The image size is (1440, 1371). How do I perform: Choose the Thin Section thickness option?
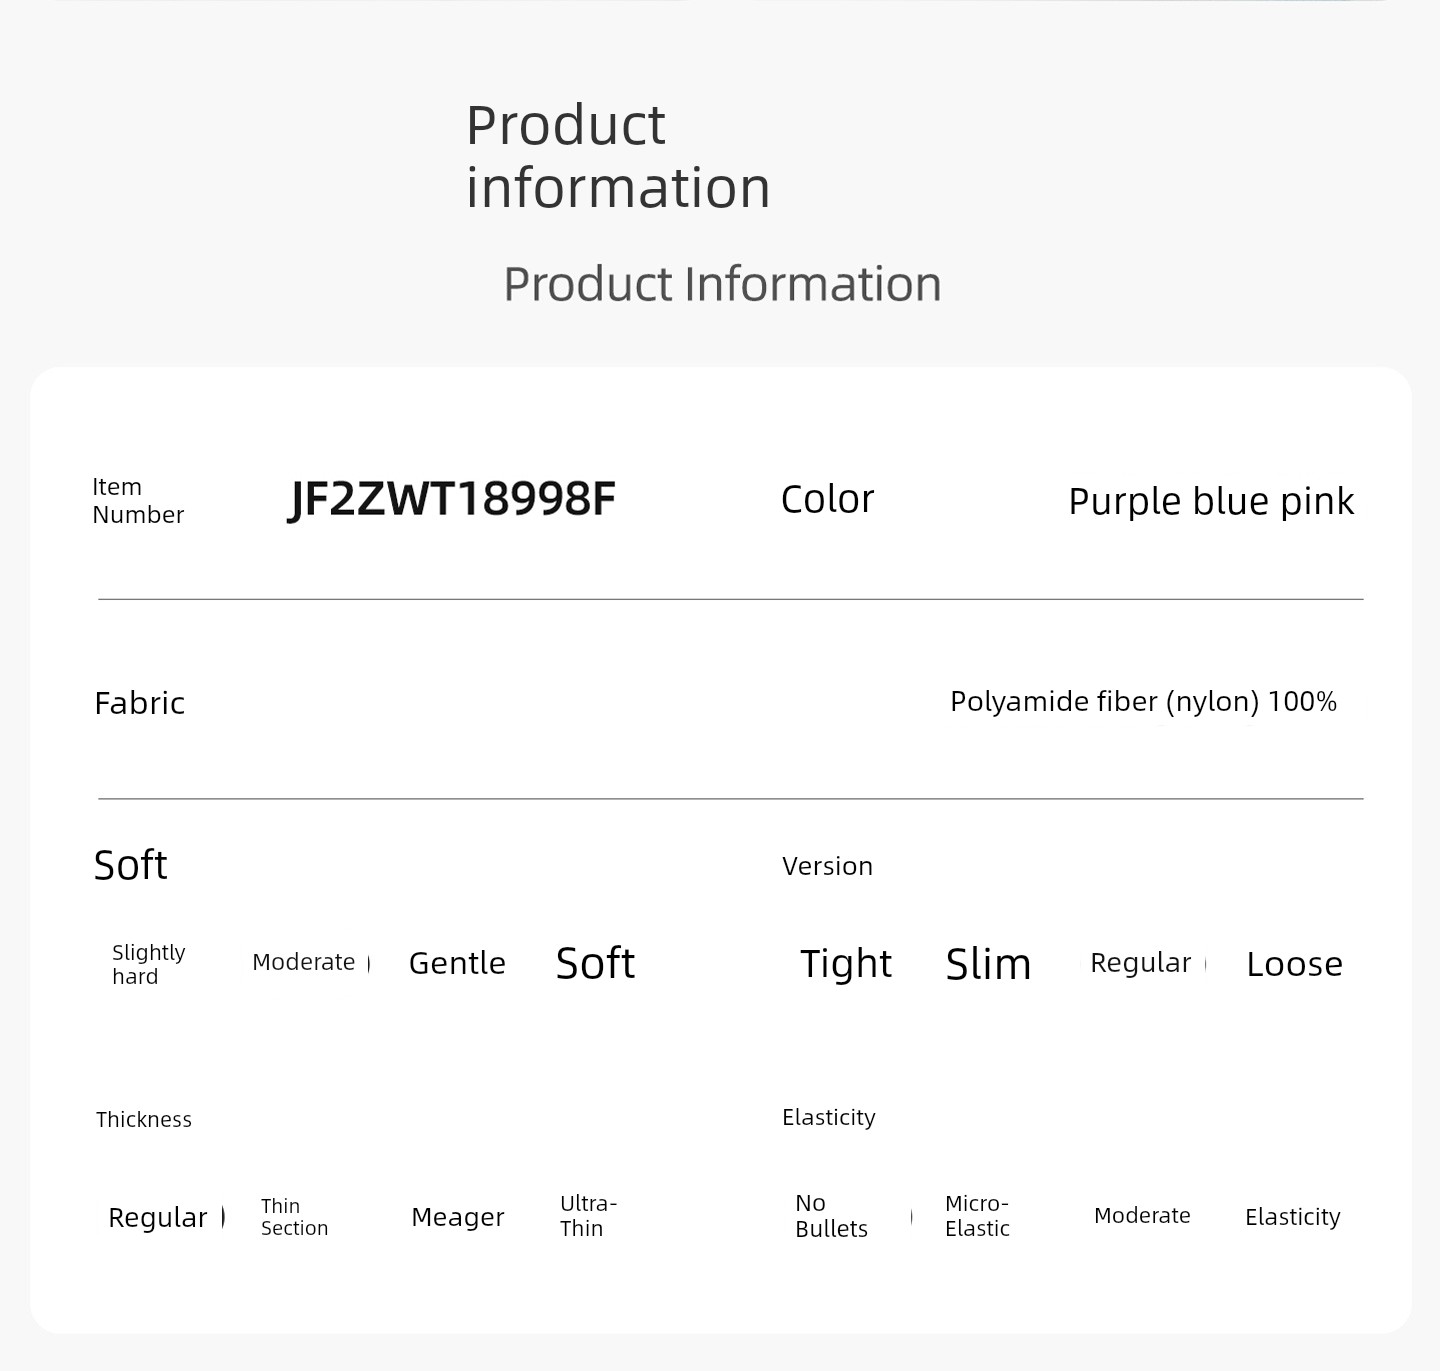294,1217
